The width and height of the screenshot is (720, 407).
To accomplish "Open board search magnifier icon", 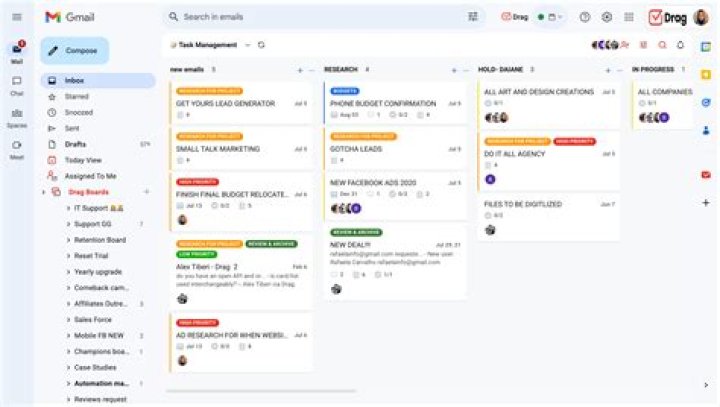I will click(x=662, y=45).
